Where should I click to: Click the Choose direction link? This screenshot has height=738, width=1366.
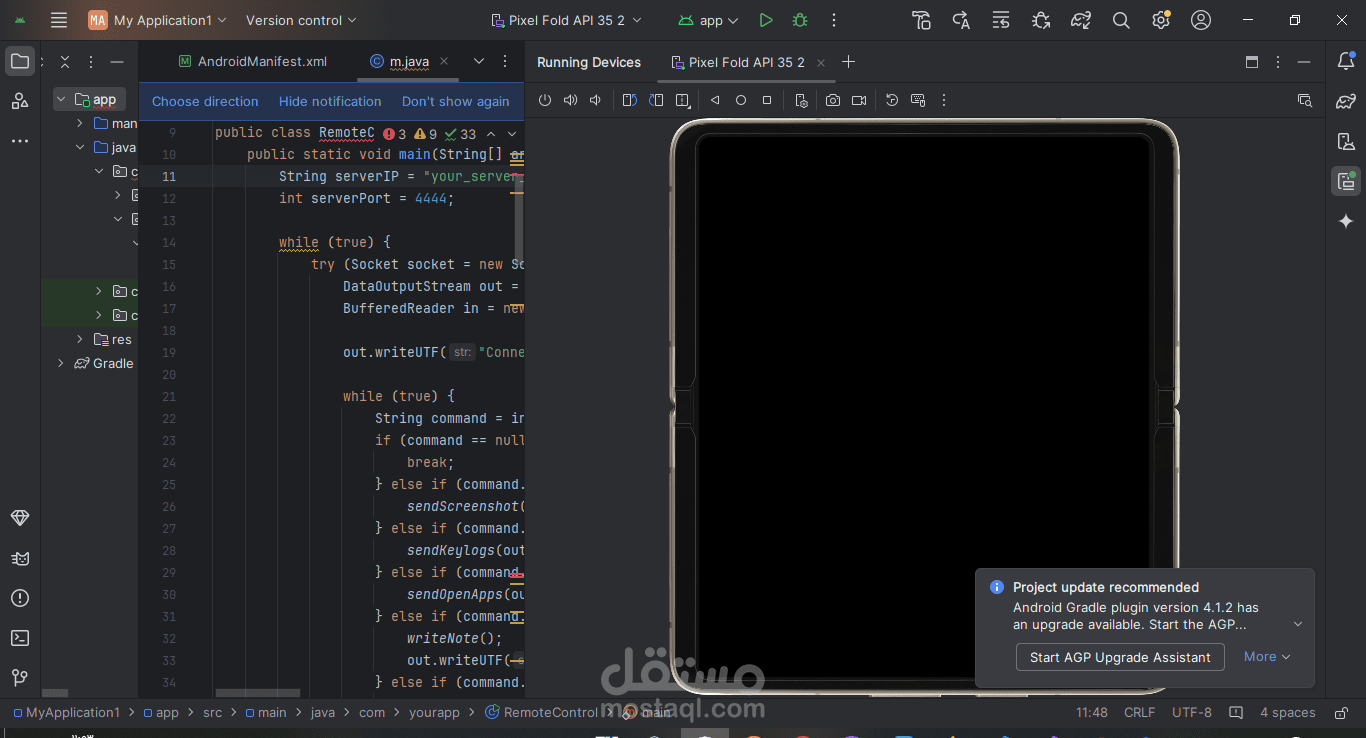205,101
